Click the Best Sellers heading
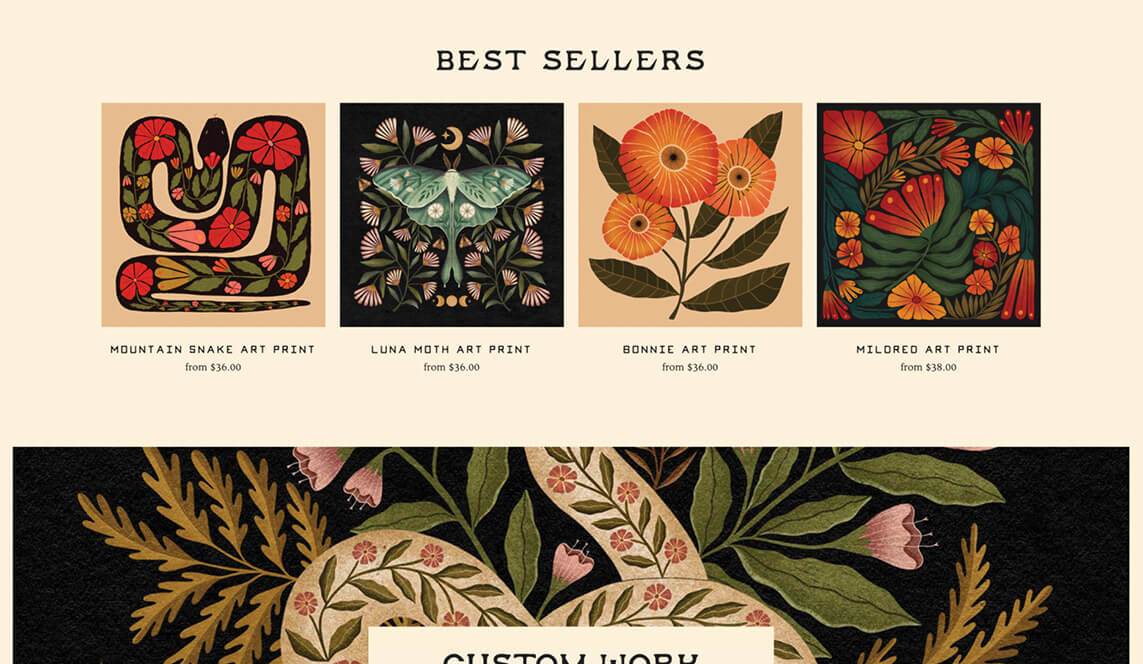 571,60
